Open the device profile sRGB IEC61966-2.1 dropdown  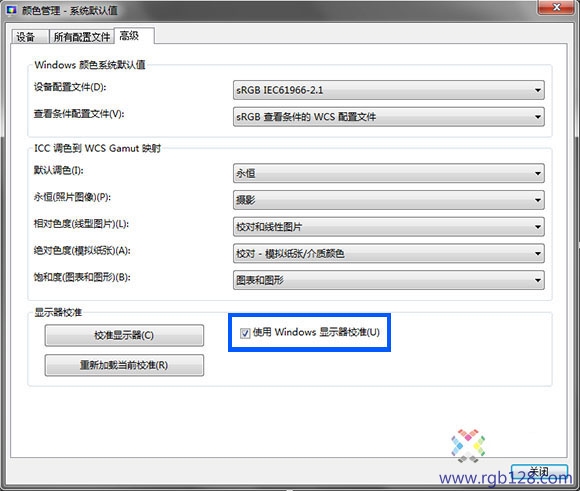click(388, 90)
